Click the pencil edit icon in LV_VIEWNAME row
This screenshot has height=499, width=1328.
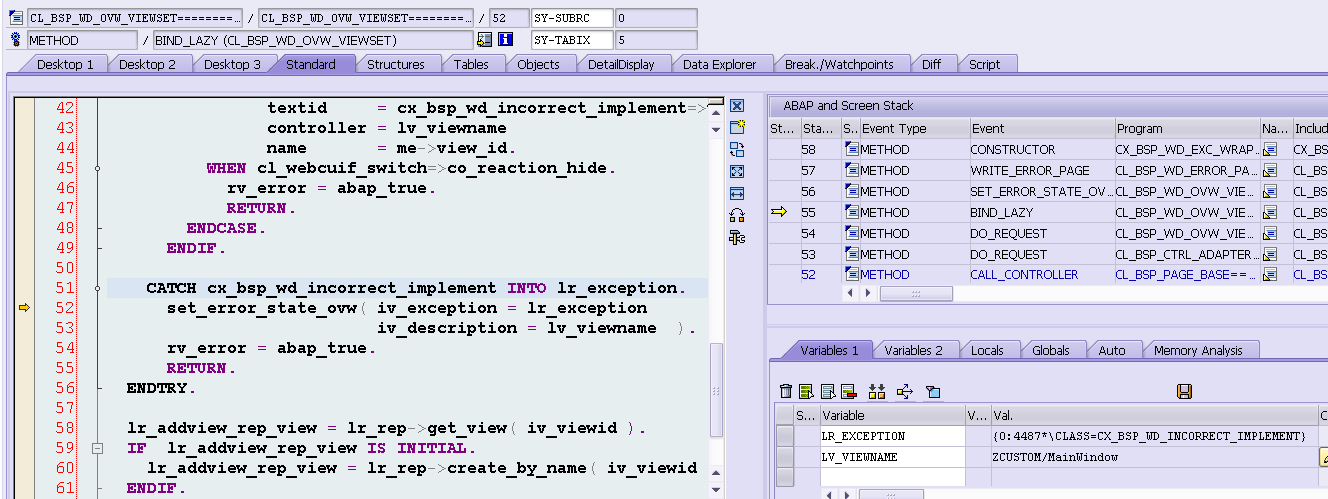tap(1325, 457)
